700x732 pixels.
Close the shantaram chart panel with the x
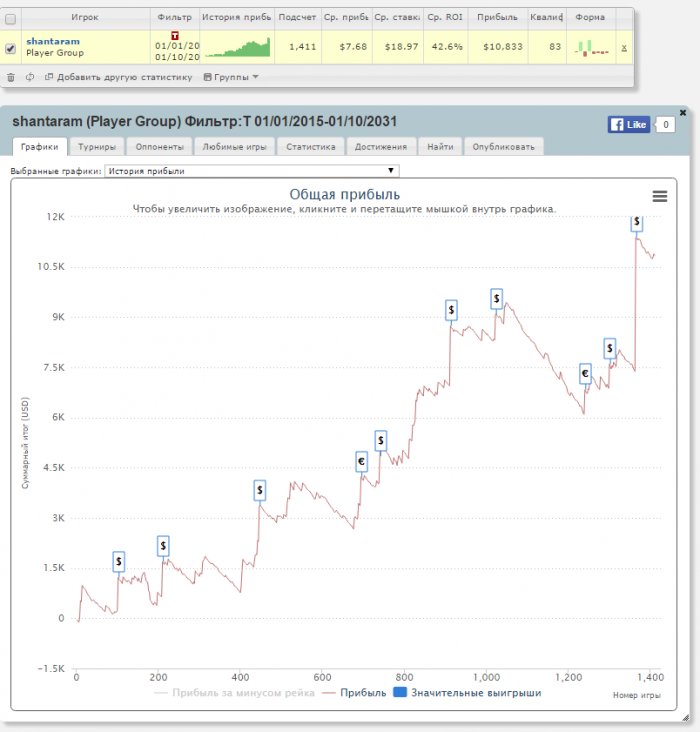[x=683, y=113]
